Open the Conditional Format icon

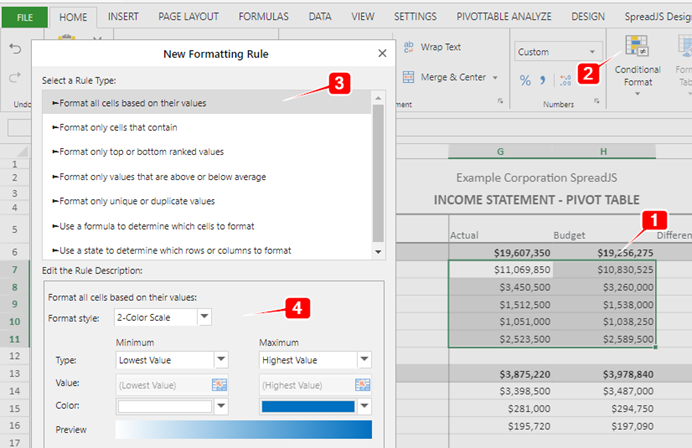pos(637,46)
